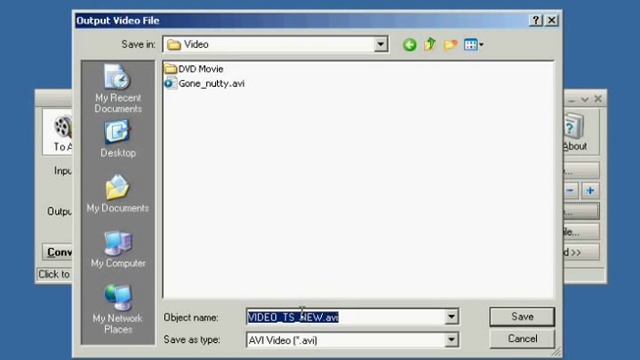The height and width of the screenshot is (360, 640).
Task: Open My Recent Documents in sidebar
Action: pos(118,88)
